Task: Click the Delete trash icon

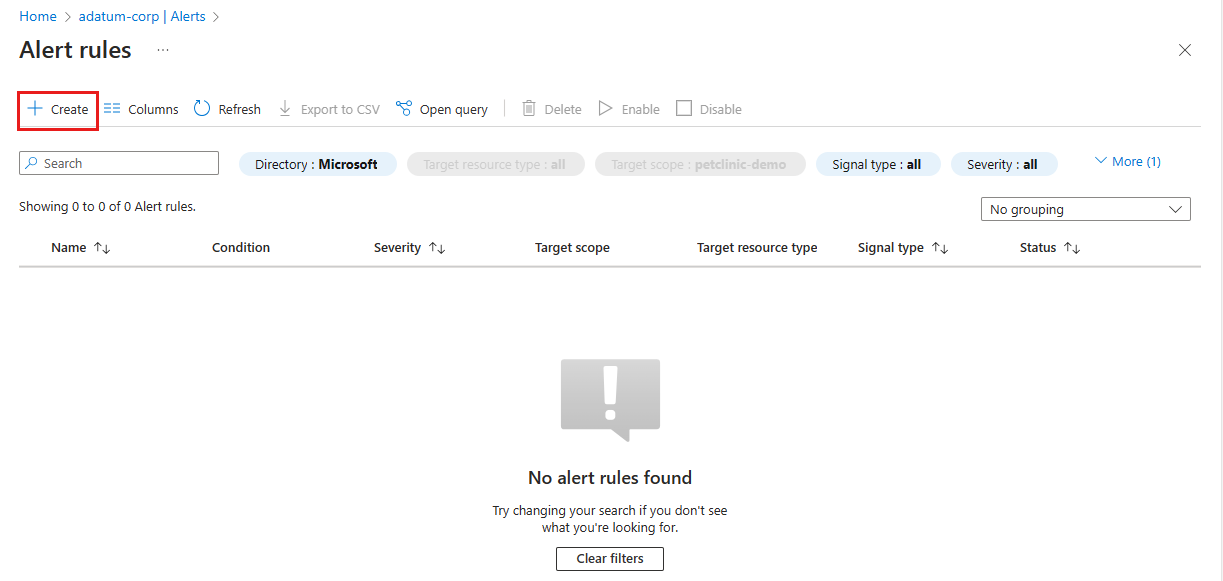Action: click(x=529, y=109)
